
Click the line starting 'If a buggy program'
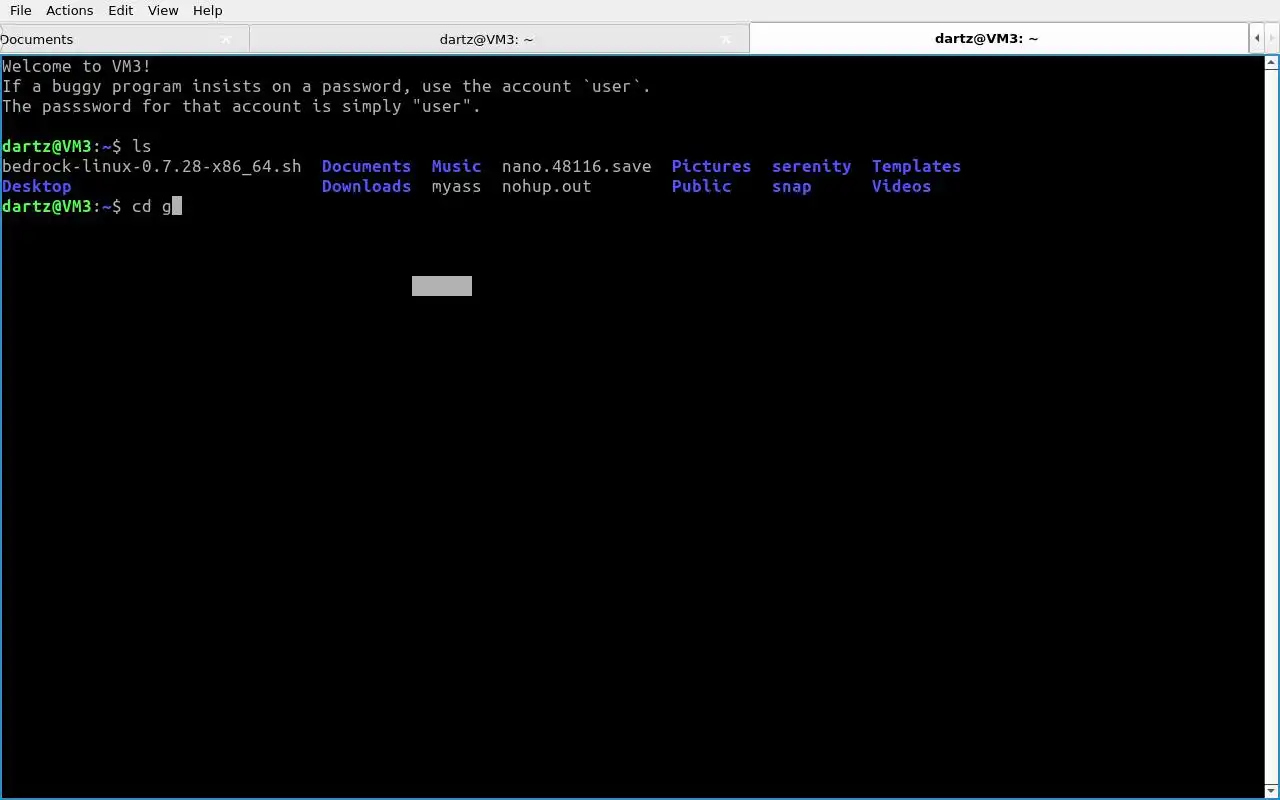(x=326, y=86)
